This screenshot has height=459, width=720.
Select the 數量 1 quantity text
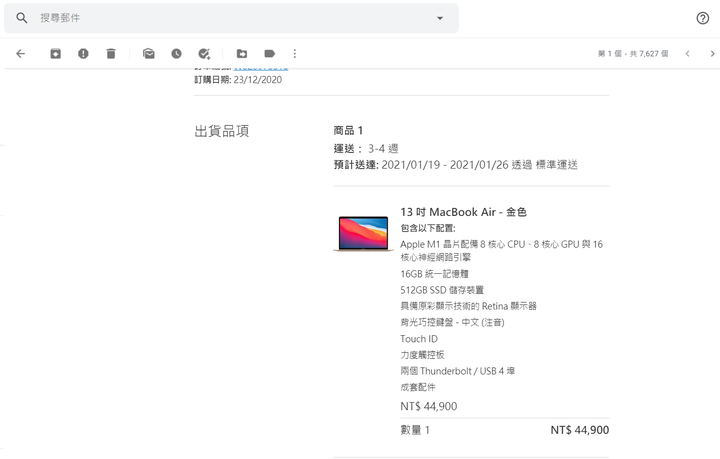point(415,430)
